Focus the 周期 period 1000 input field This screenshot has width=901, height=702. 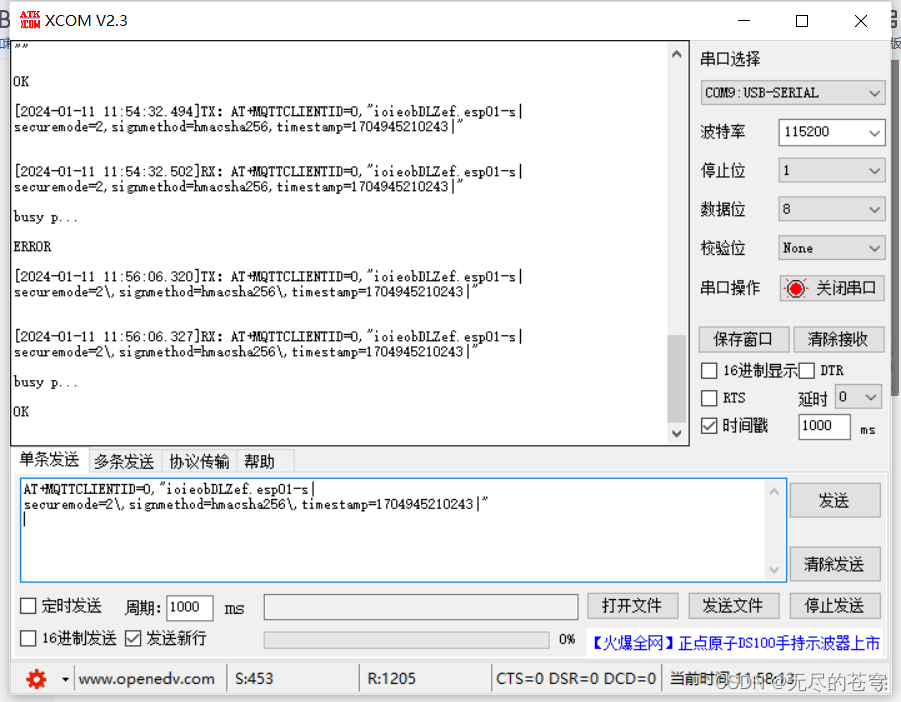point(190,607)
